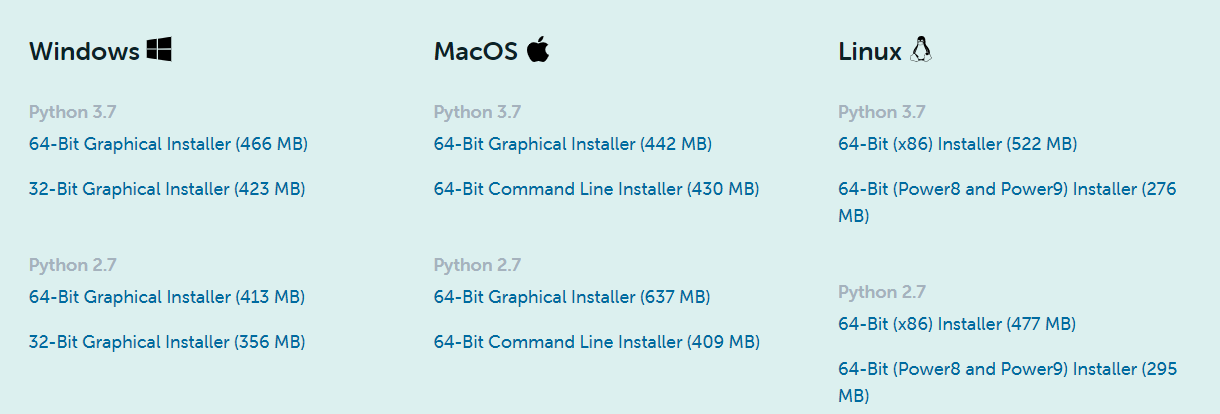Click the Linux section heading
1220x414 pixels.
tap(886, 51)
